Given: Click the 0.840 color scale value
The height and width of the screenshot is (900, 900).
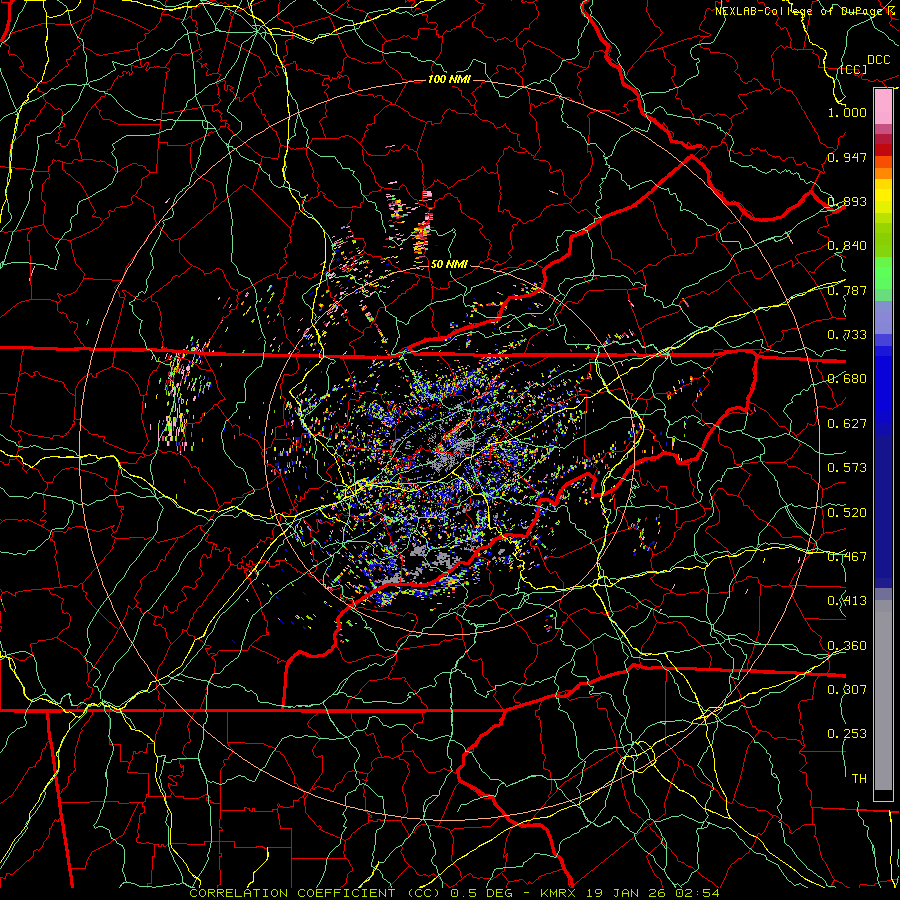Looking at the screenshot, I should point(847,246).
